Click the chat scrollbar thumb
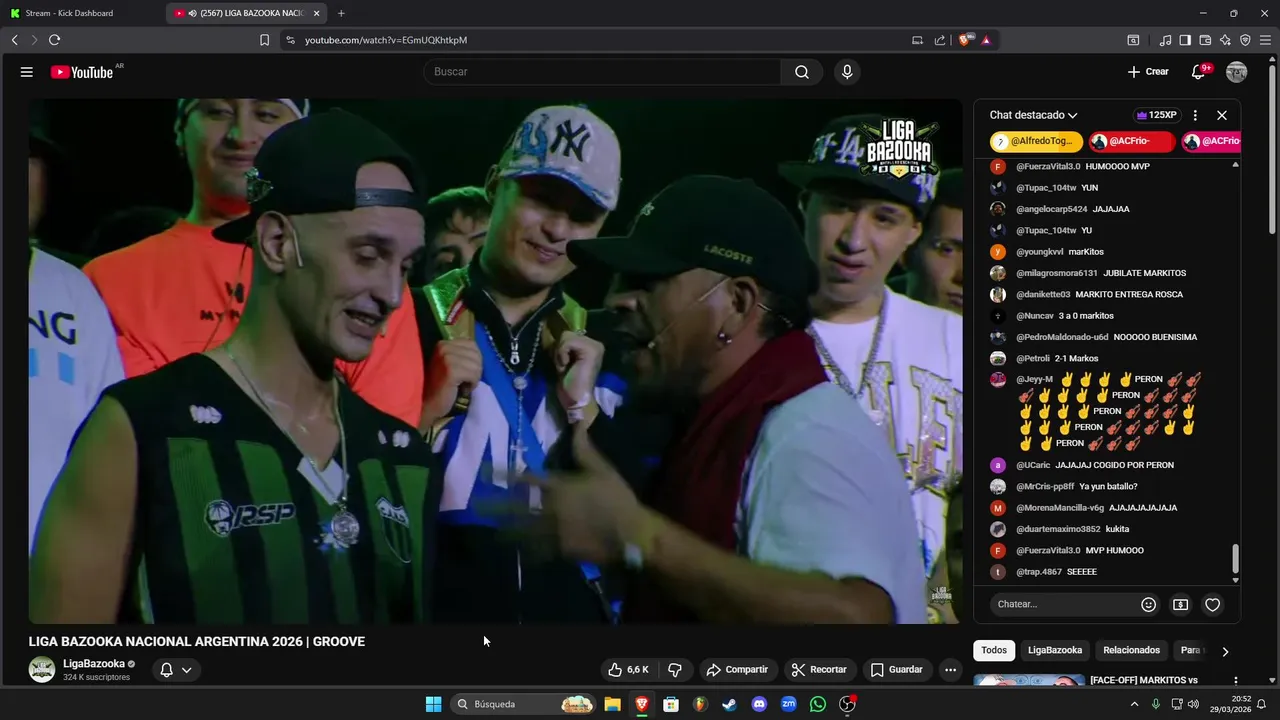Screen dimensions: 1280x720 coord(1235,558)
